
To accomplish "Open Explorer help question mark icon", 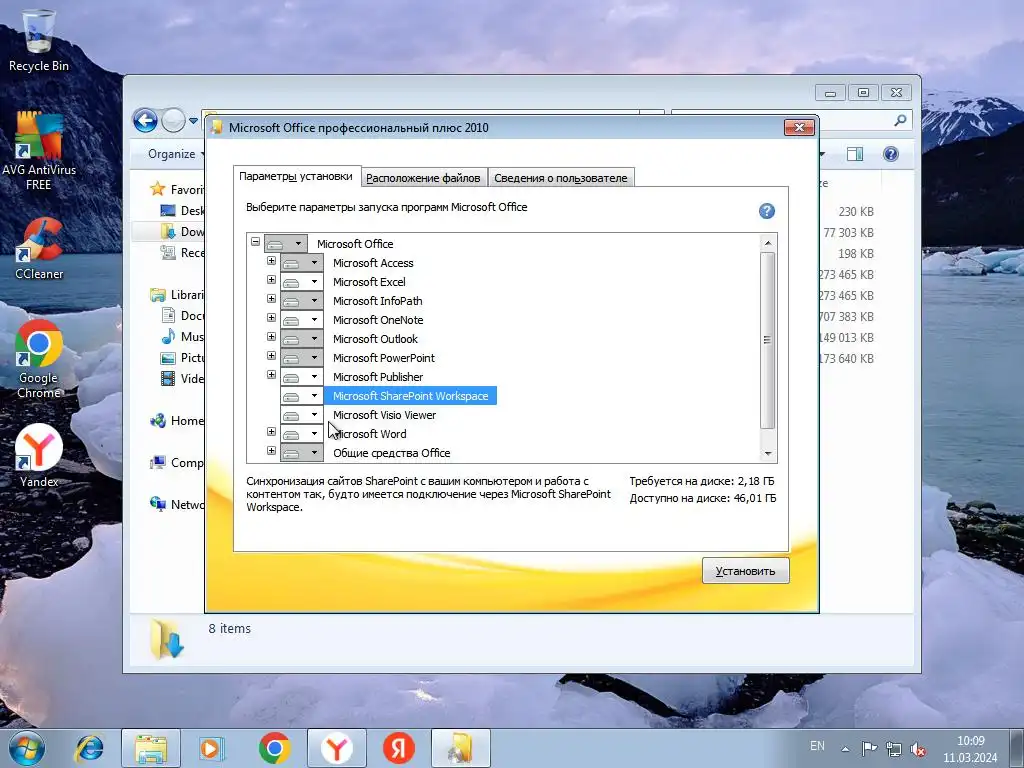I will [891, 154].
